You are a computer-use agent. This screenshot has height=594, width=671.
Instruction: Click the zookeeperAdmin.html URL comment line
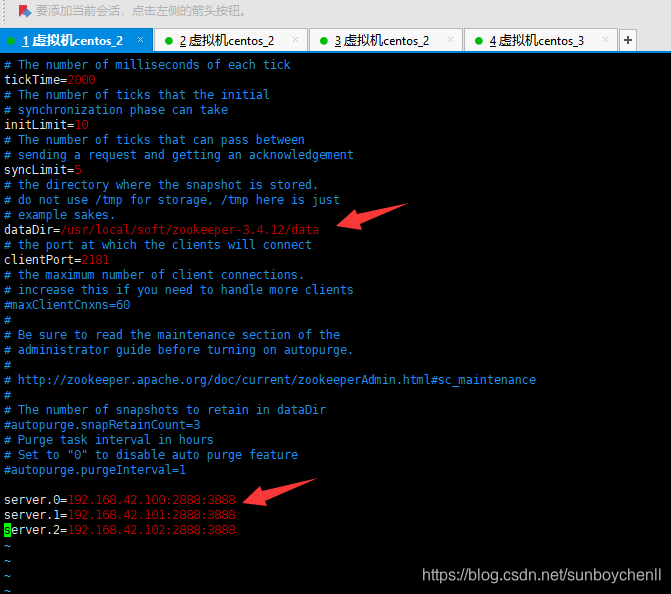click(x=270, y=380)
